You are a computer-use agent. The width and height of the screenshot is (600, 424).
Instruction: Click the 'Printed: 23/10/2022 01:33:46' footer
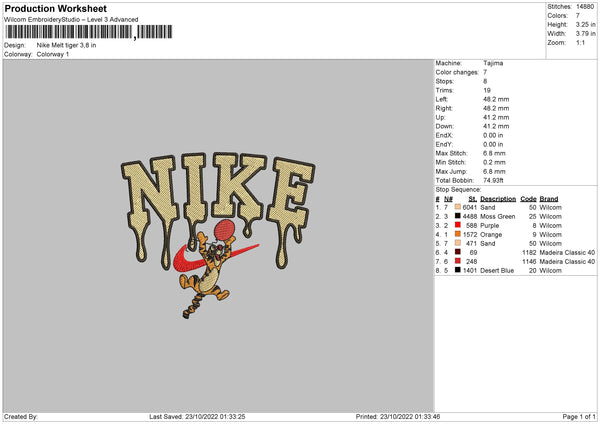point(398,417)
